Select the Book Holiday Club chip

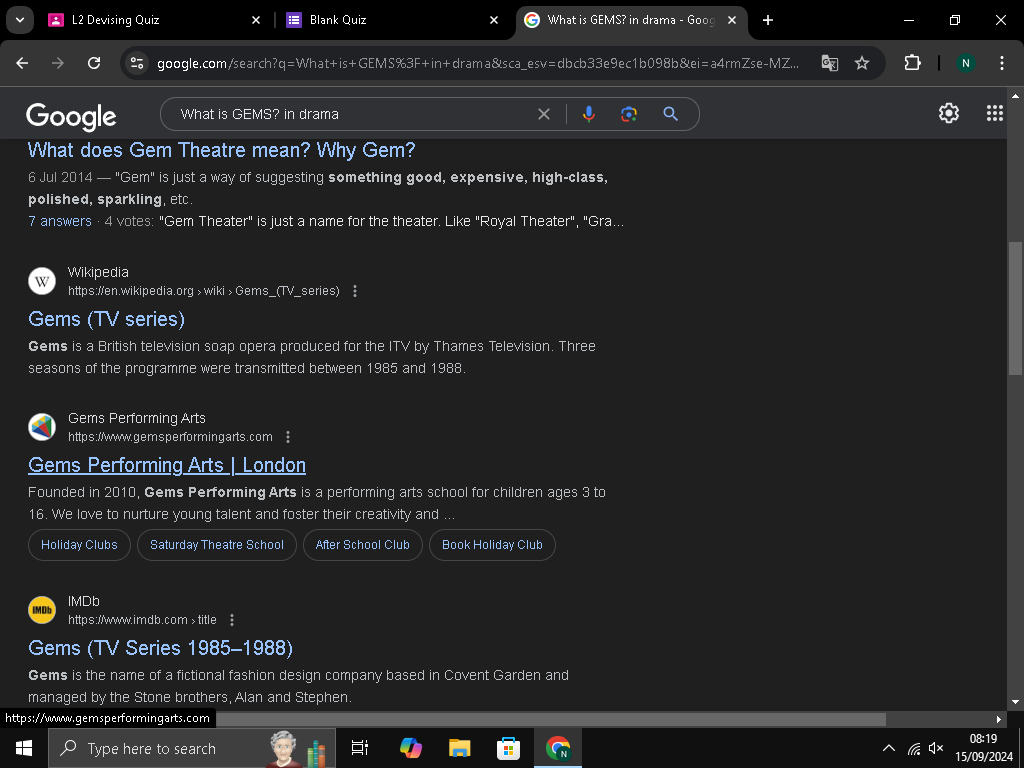point(492,545)
